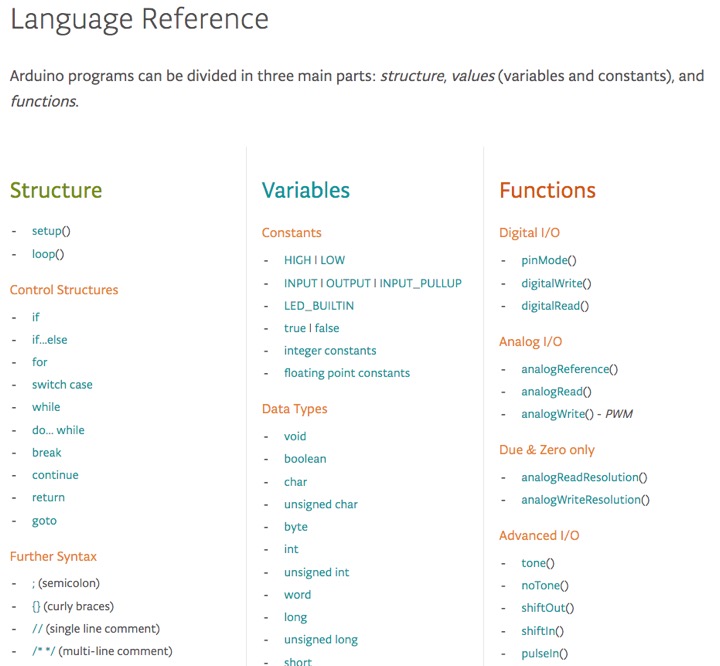Open the goto reference page
Screen dimensions: 720x666
44,521
